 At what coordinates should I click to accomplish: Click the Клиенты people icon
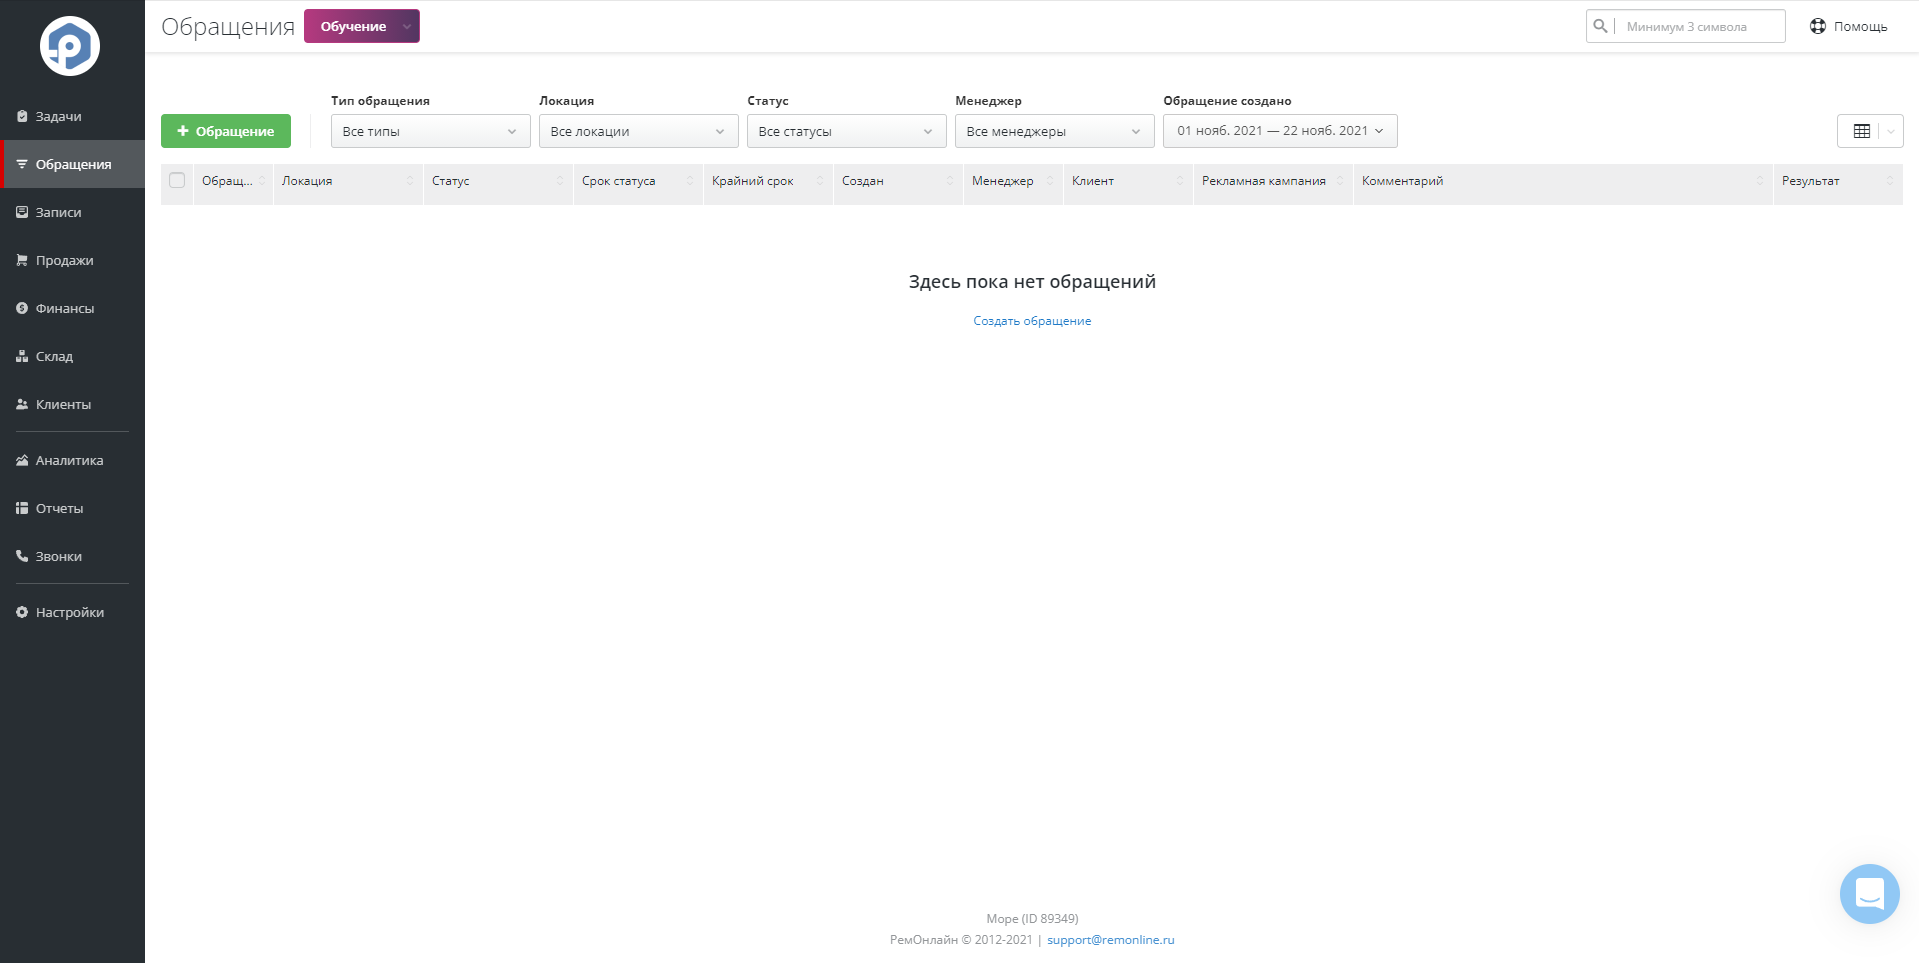[22, 404]
